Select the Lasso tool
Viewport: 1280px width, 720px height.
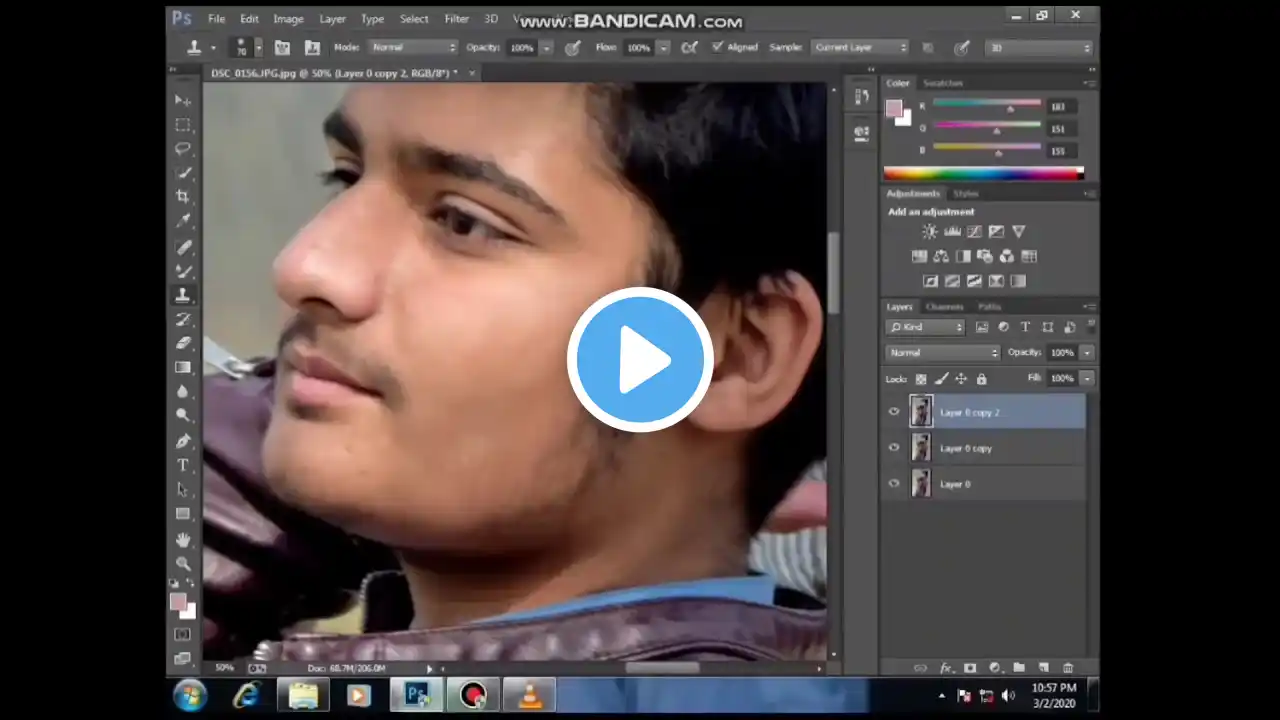pyautogui.click(x=183, y=149)
